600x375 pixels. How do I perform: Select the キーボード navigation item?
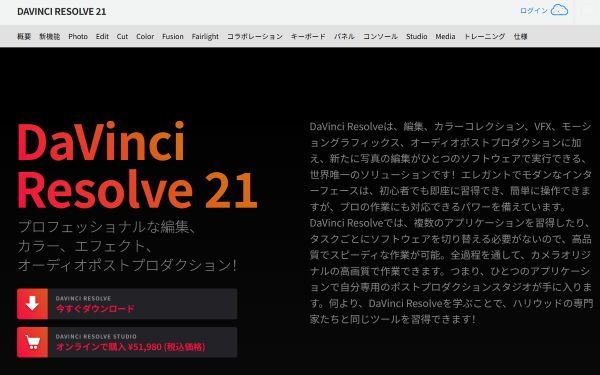(x=308, y=36)
